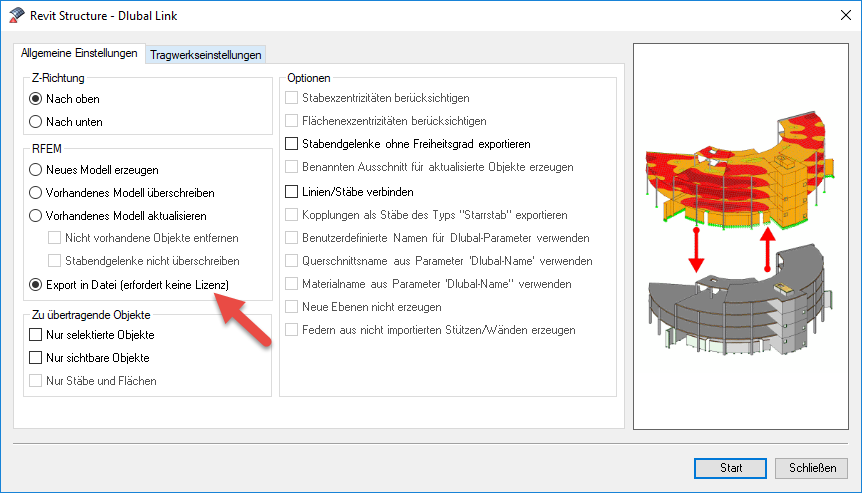Select the Nach oben radio button
Screen dimensions: 862x493
[x=35, y=99]
